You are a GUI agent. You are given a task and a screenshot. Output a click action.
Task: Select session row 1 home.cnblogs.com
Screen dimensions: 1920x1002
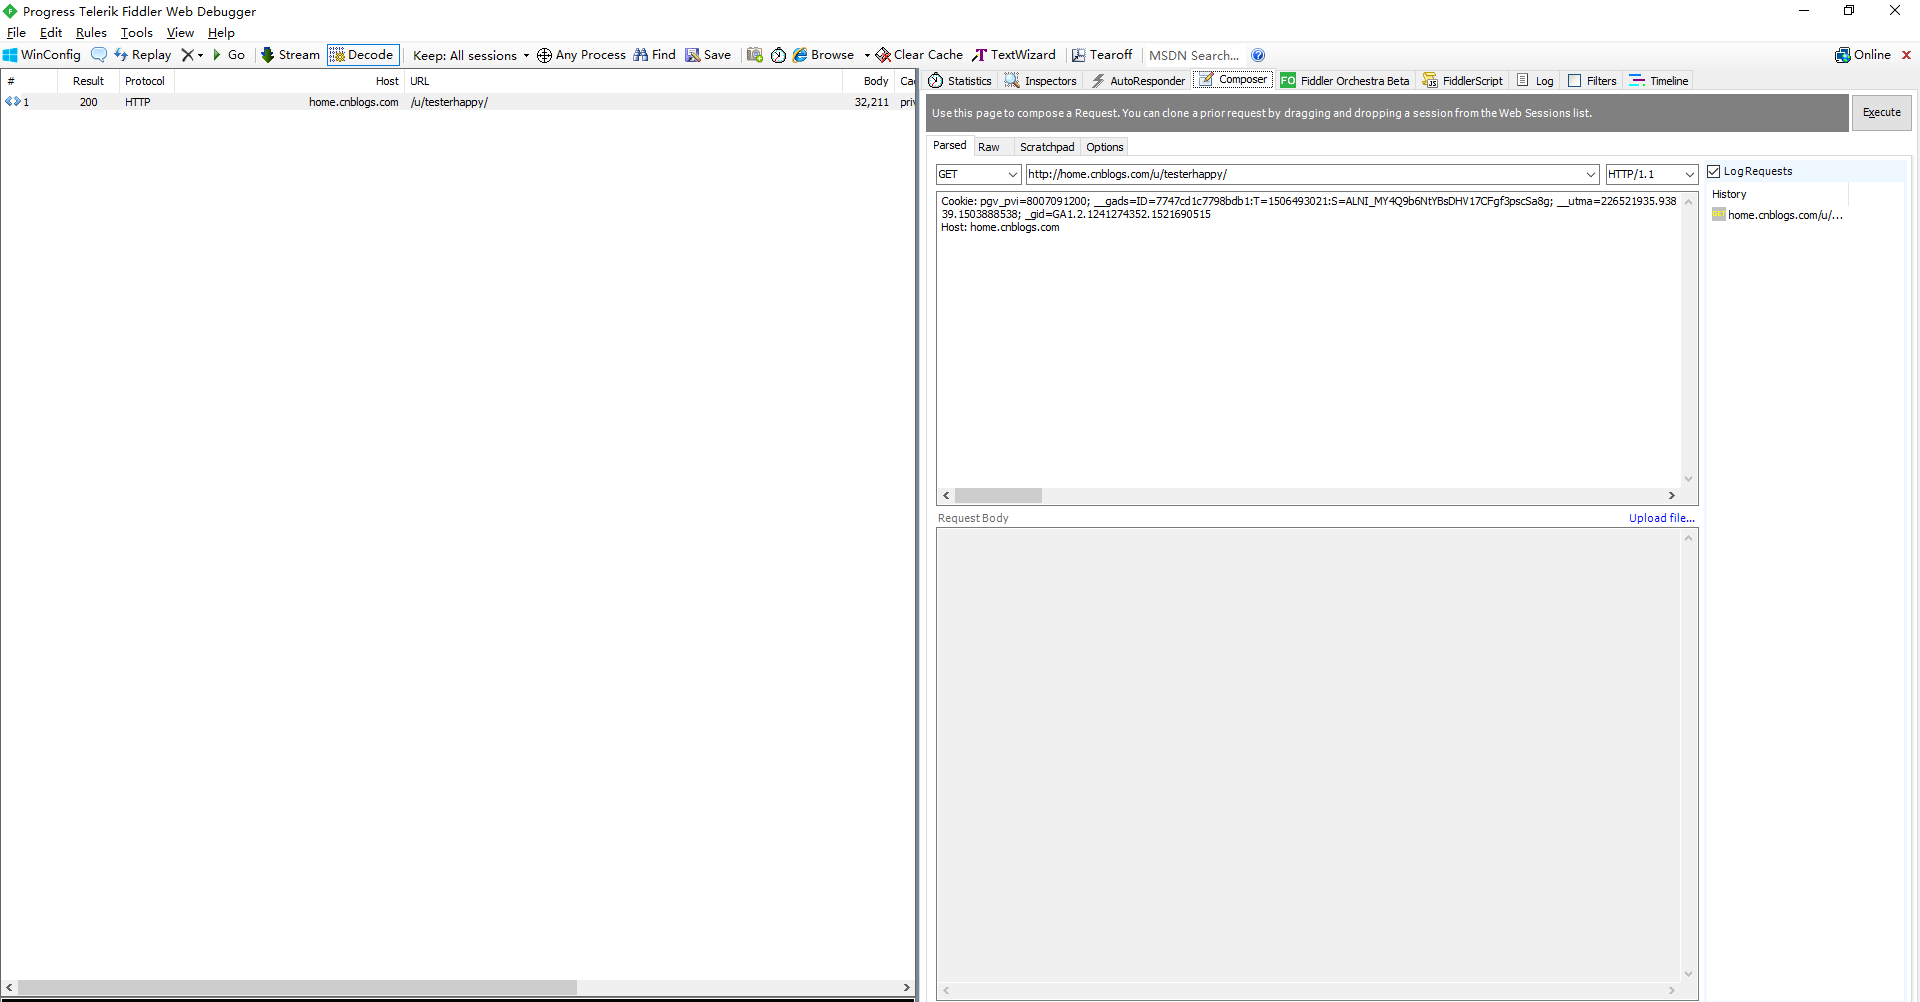point(458,102)
